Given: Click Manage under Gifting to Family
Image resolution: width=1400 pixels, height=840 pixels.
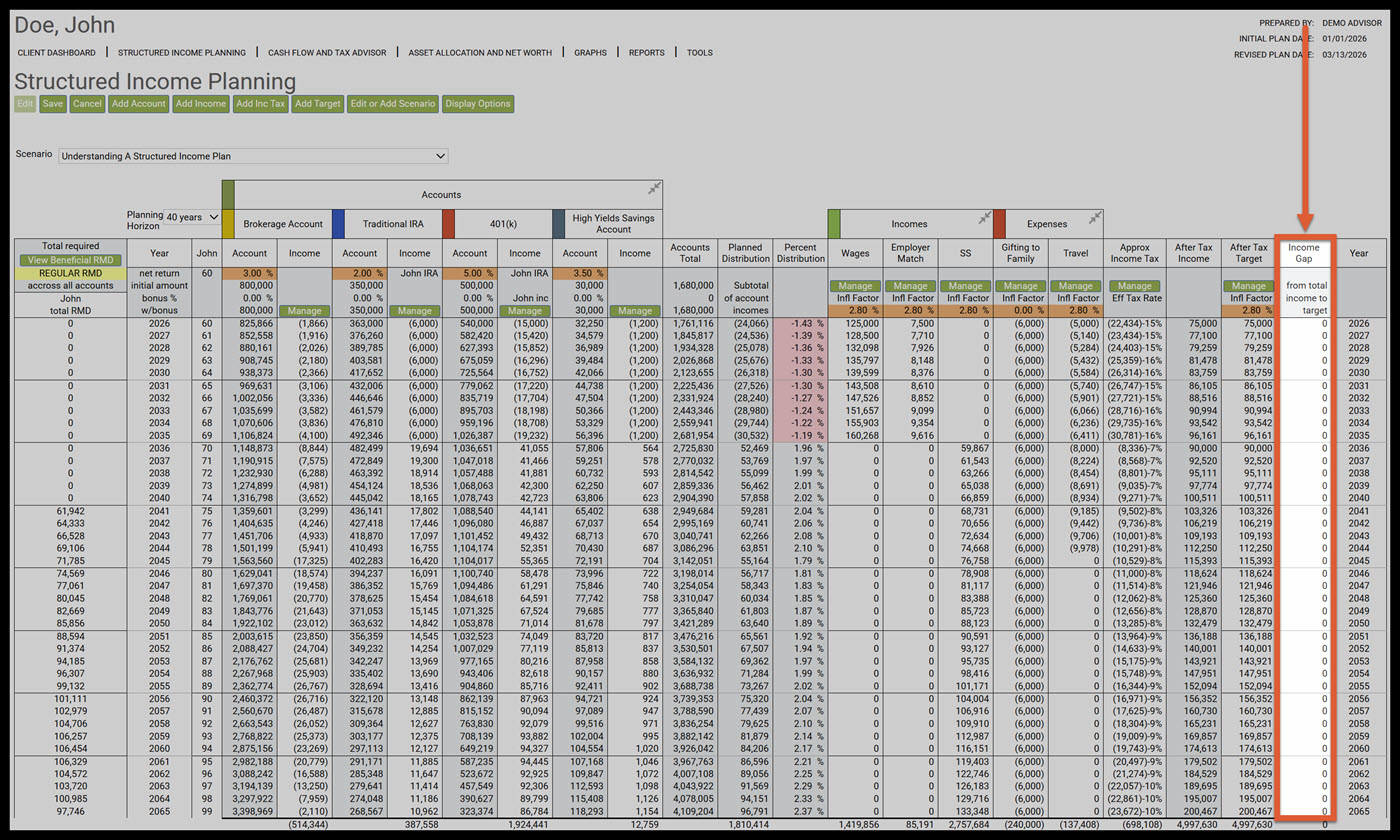Looking at the screenshot, I should pyautogui.click(x=1021, y=286).
